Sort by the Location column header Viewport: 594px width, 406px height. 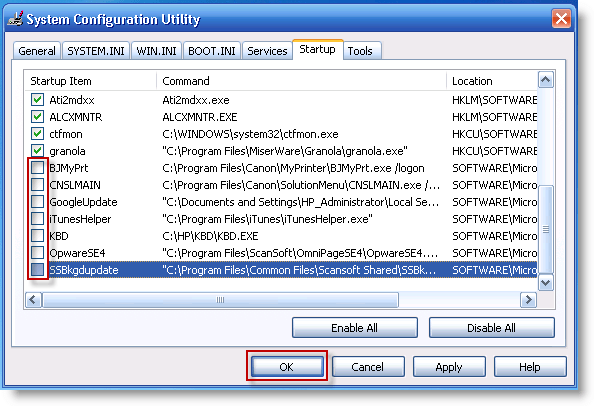tap(492, 81)
